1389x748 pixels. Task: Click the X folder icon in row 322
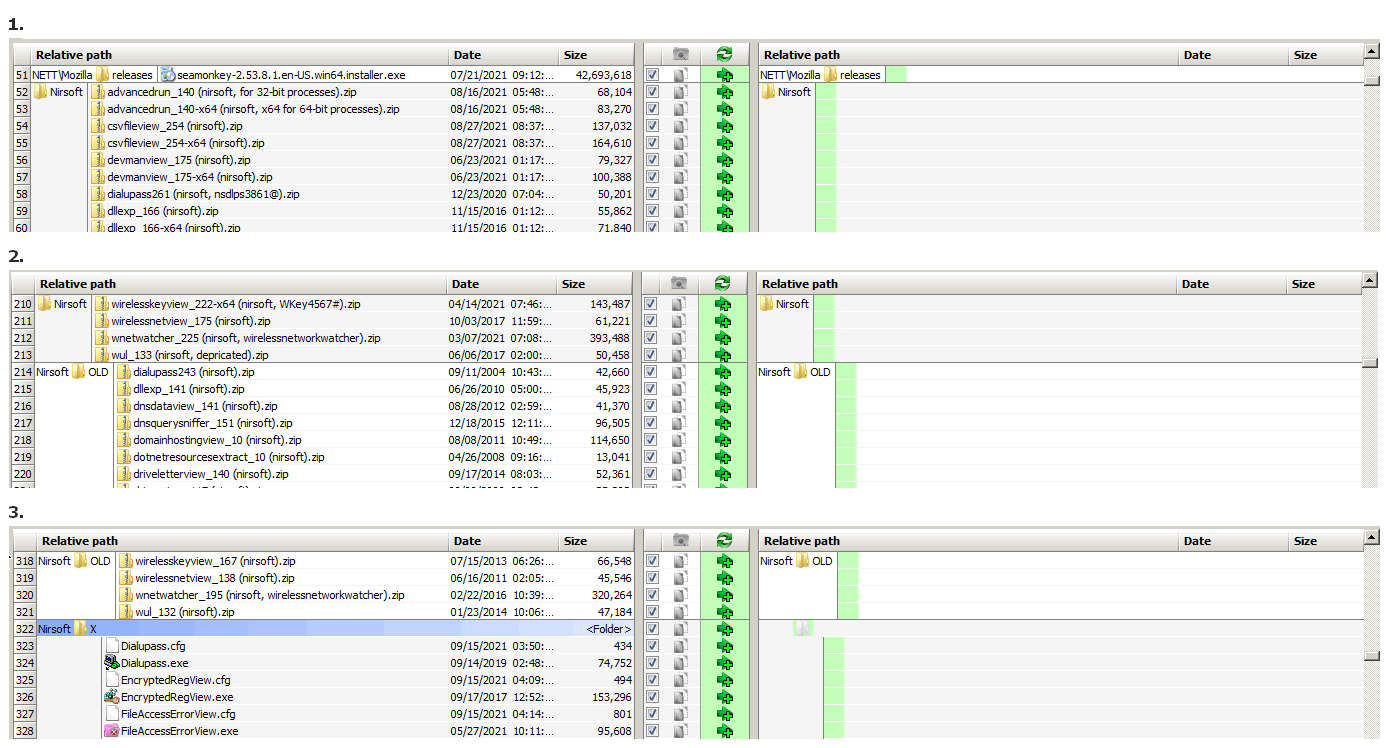click(x=81, y=629)
